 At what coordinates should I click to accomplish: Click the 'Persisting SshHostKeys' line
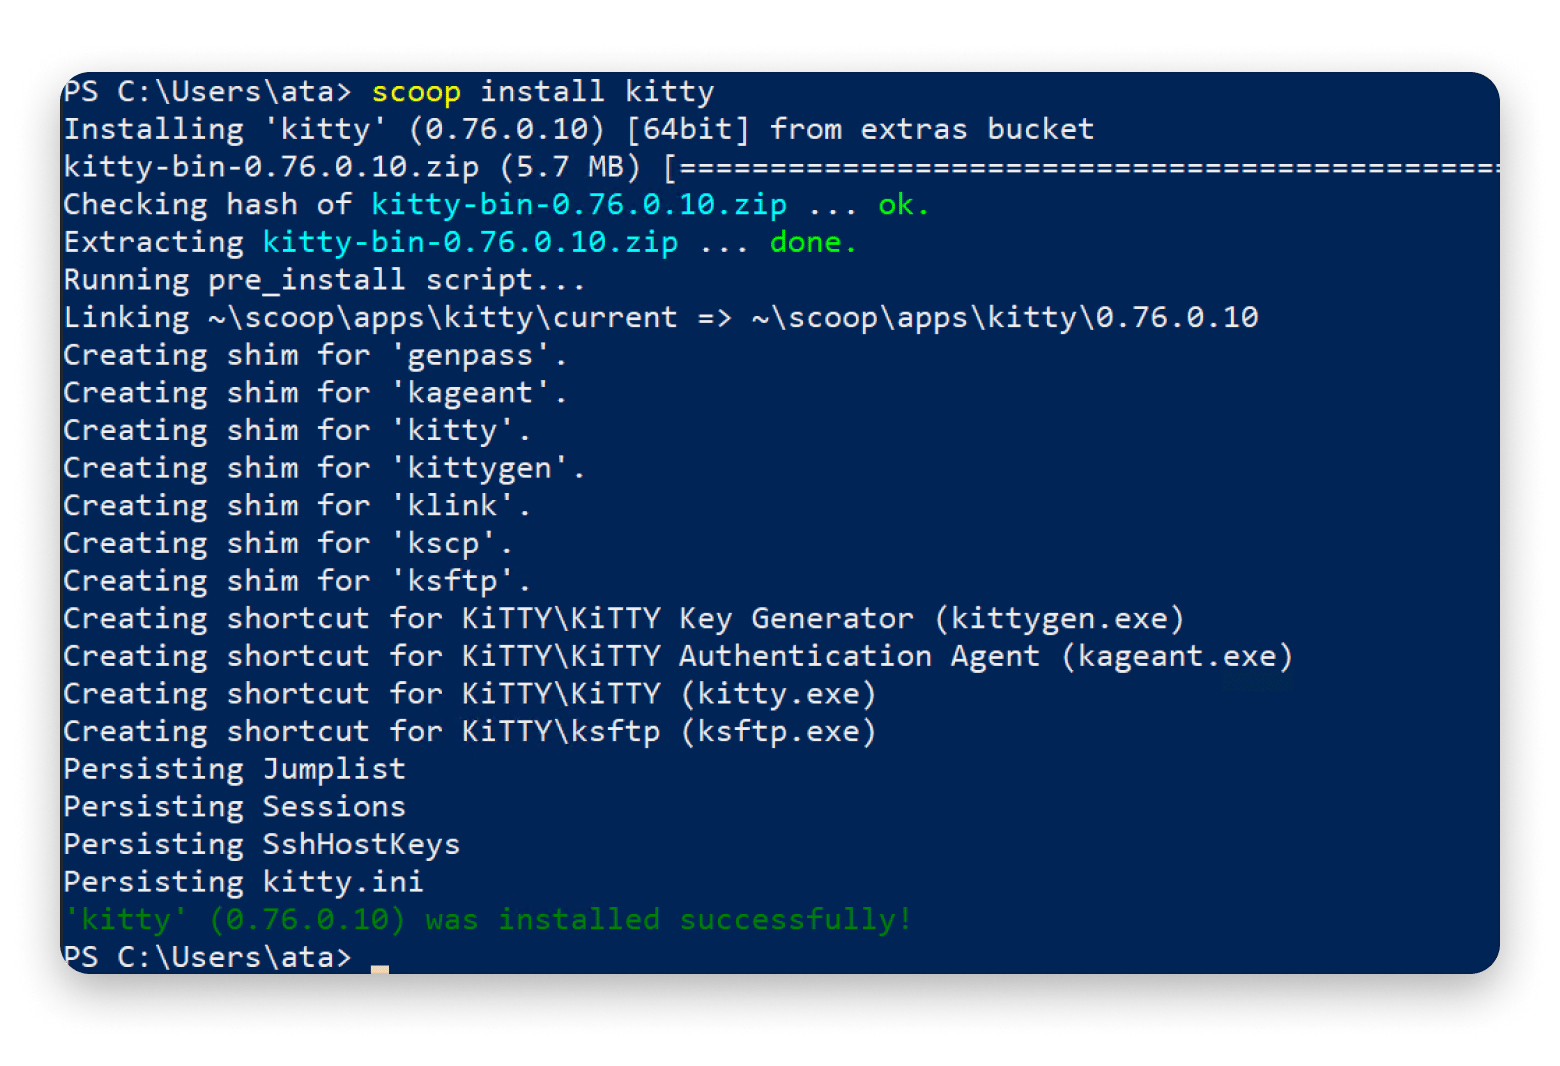262,845
